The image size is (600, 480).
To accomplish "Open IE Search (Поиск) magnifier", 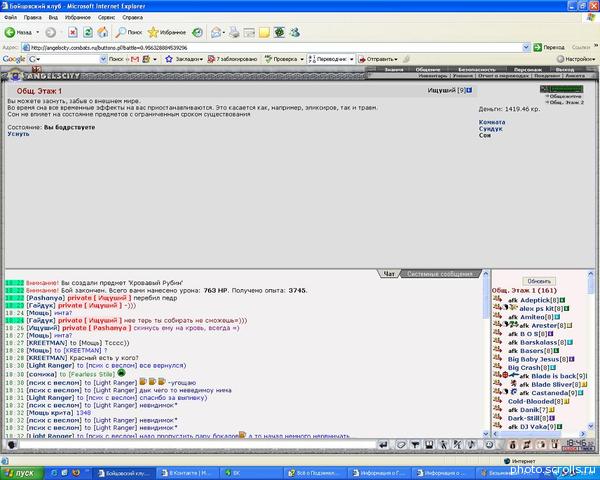I will pyautogui.click(x=121, y=33).
